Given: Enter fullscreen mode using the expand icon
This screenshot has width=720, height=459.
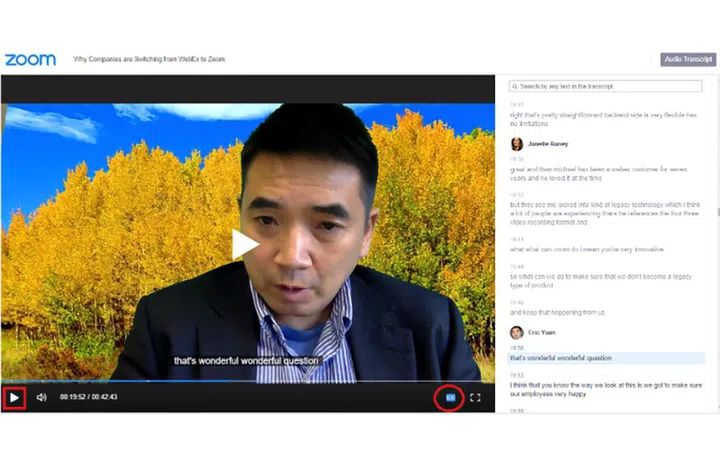Looking at the screenshot, I should coord(475,397).
